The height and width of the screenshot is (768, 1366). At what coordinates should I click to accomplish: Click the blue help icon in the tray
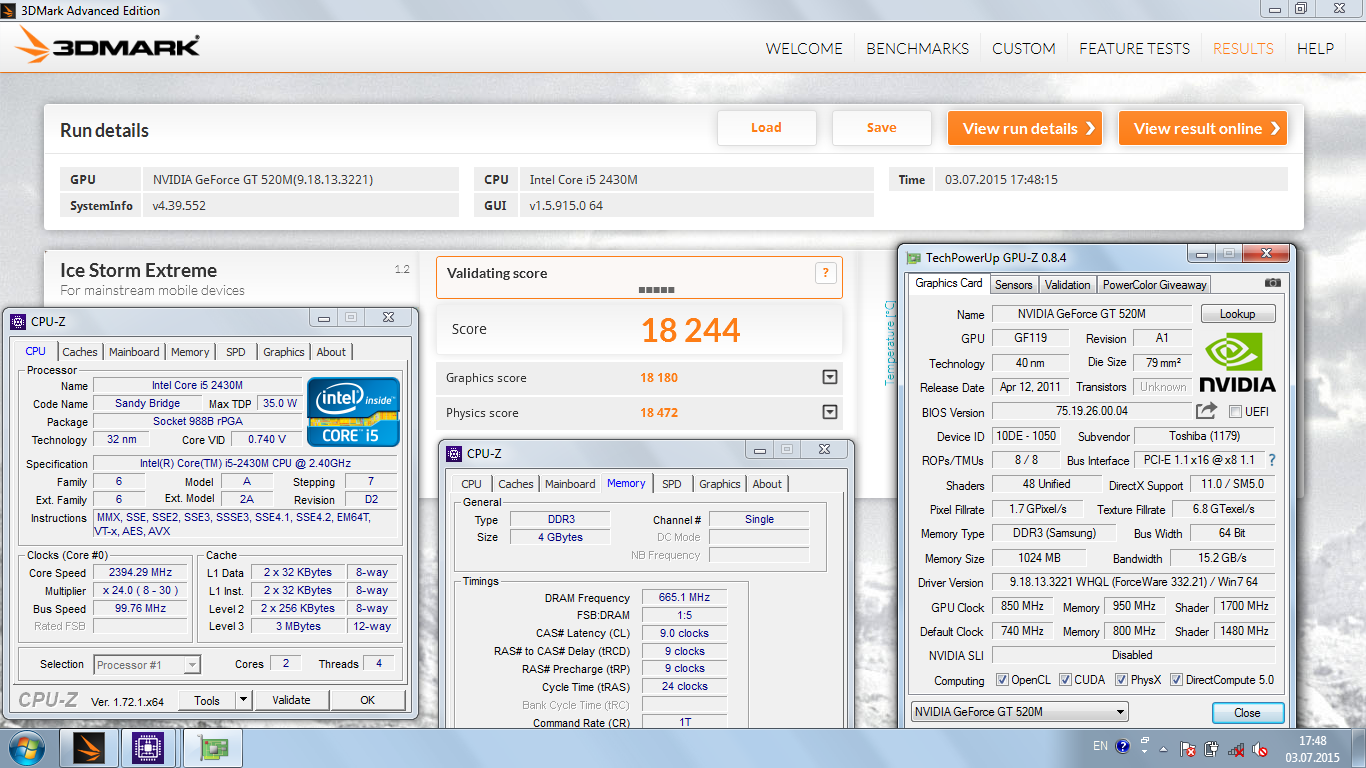coord(1122,746)
